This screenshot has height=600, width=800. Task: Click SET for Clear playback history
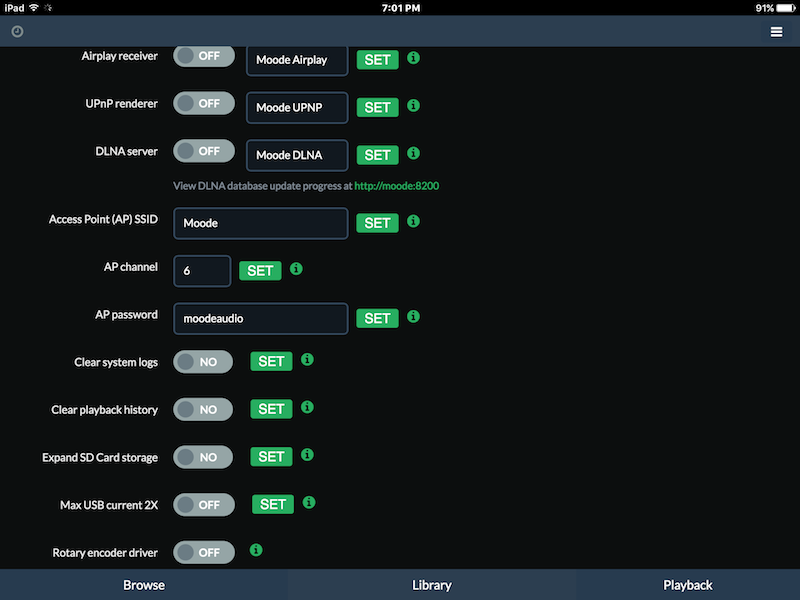tap(271, 409)
